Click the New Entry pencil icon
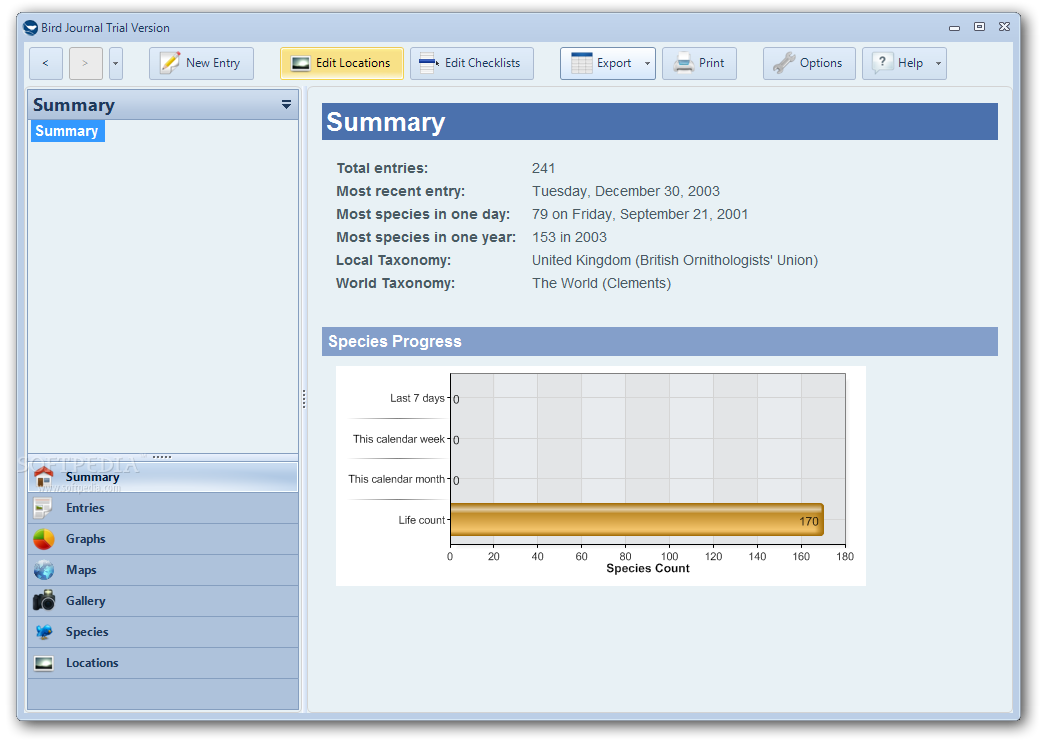The width and height of the screenshot is (1041, 741). pos(170,63)
